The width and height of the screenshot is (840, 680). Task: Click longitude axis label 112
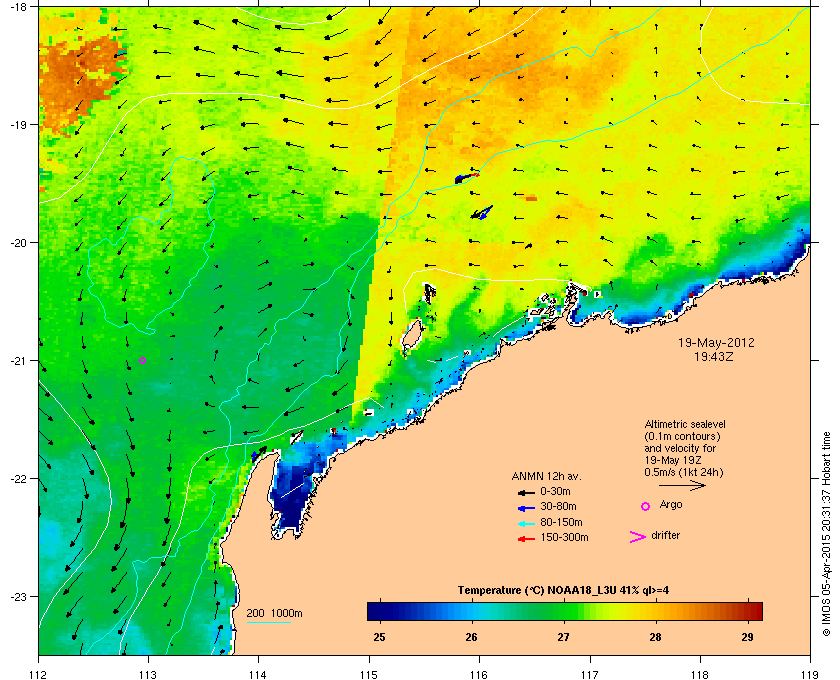click(x=39, y=674)
